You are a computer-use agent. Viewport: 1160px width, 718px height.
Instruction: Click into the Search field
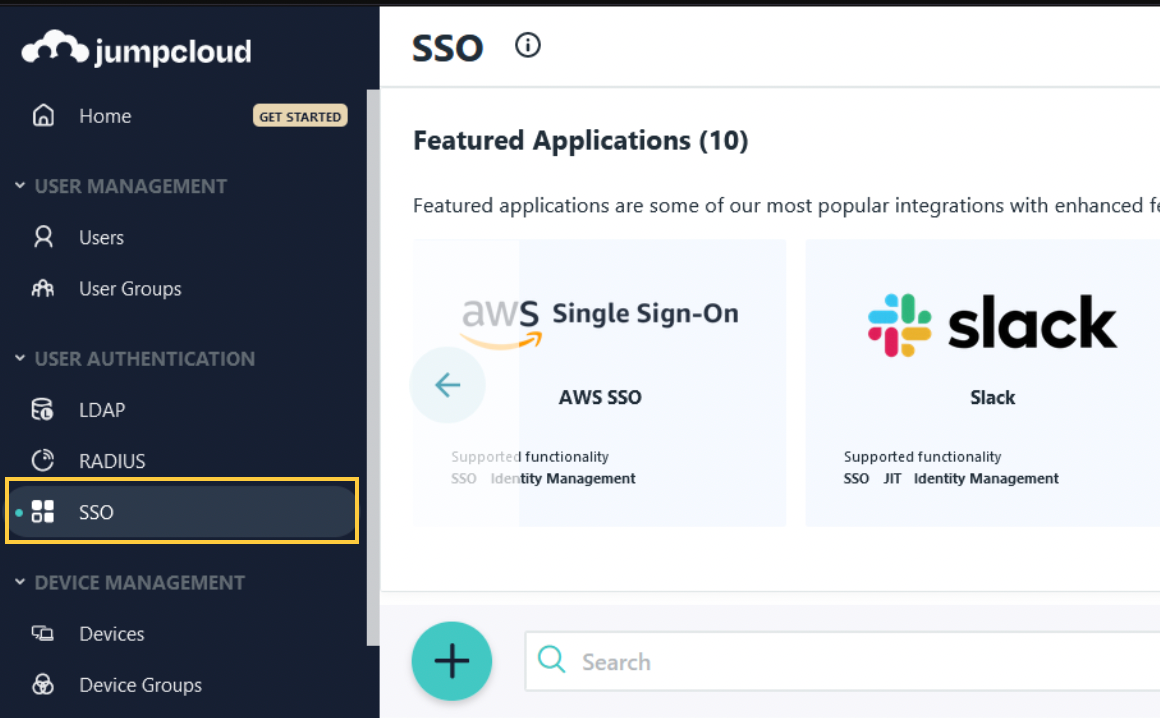(843, 661)
